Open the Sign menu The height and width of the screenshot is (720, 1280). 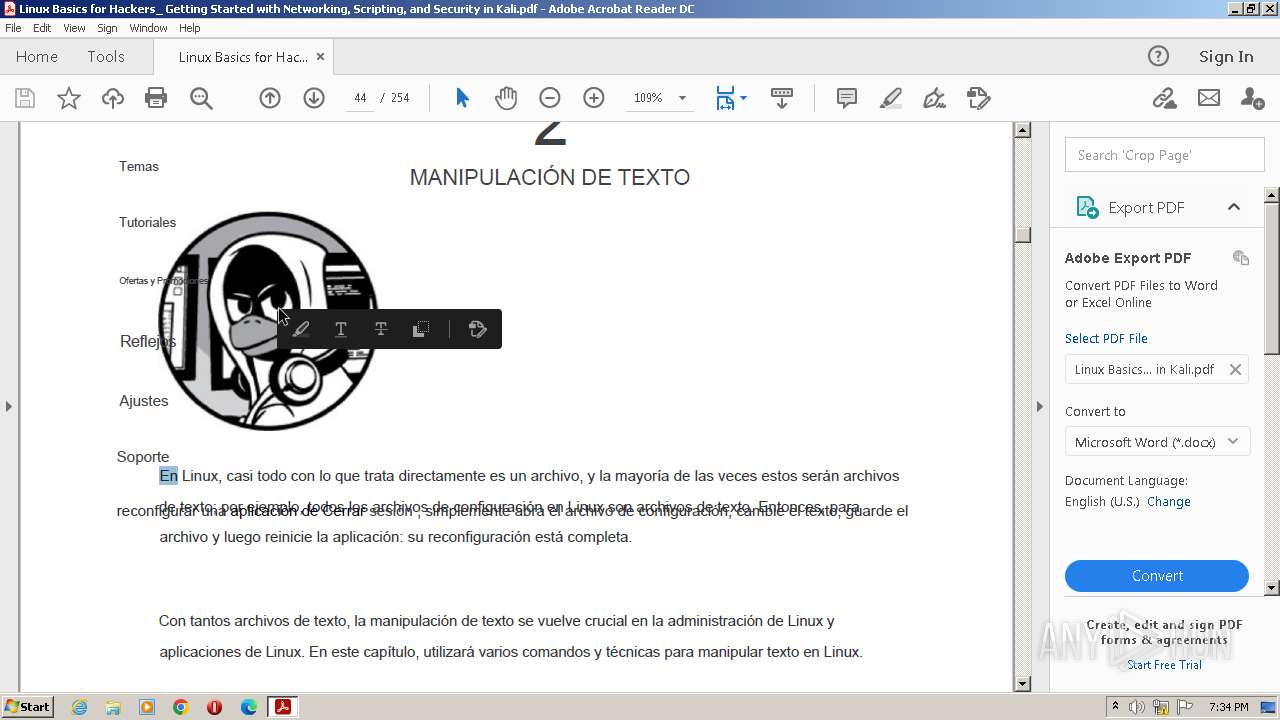click(107, 28)
